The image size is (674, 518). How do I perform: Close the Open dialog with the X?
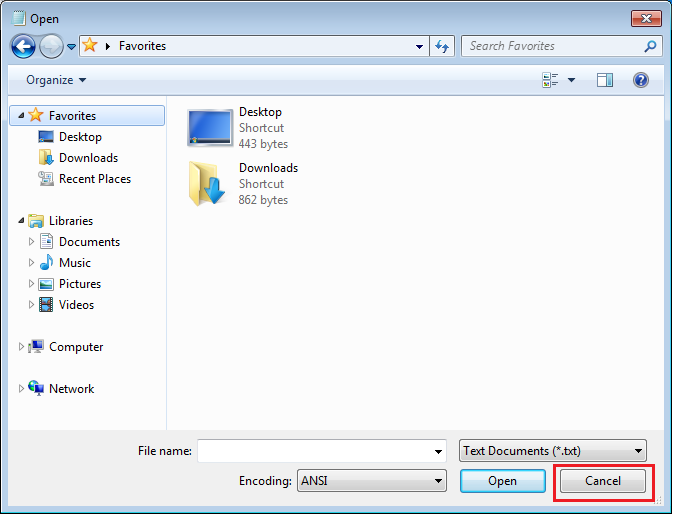[646, 18]
